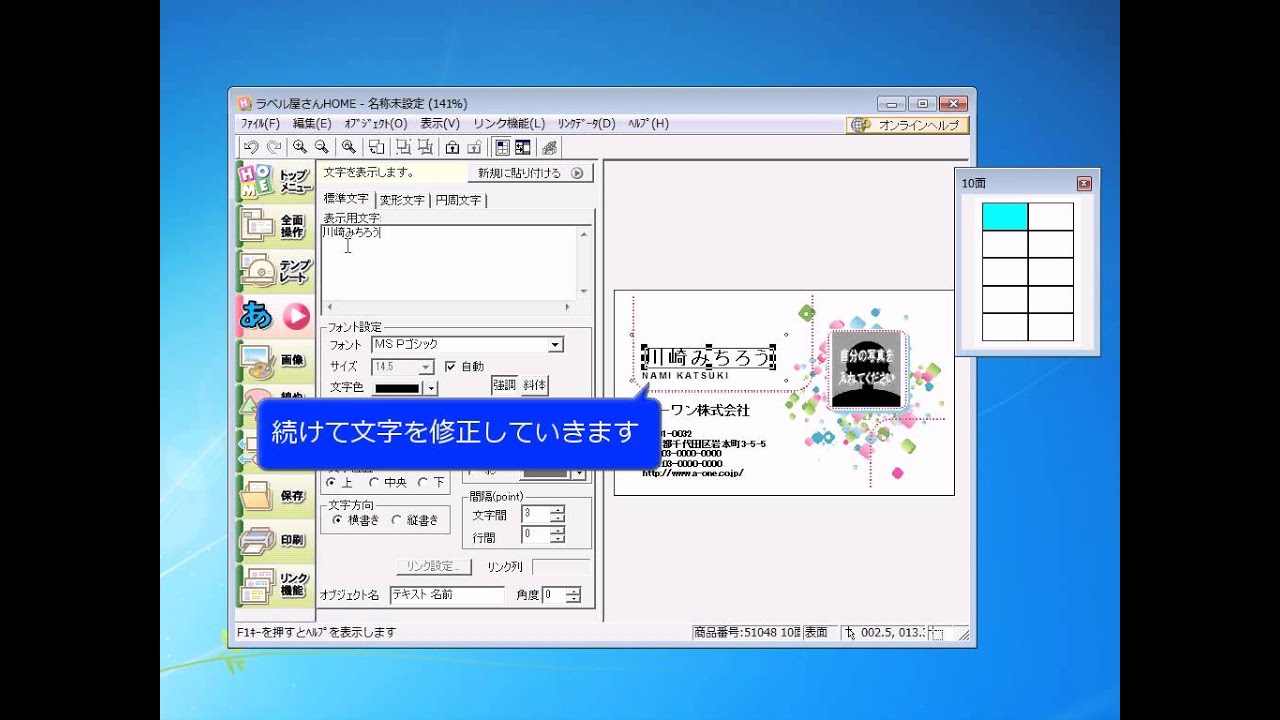The width and height of the screenshot is (1280, 720).
Task: Open the リンク機能 sidebar button
Action: pyautogui.click(x=275, y=585)
